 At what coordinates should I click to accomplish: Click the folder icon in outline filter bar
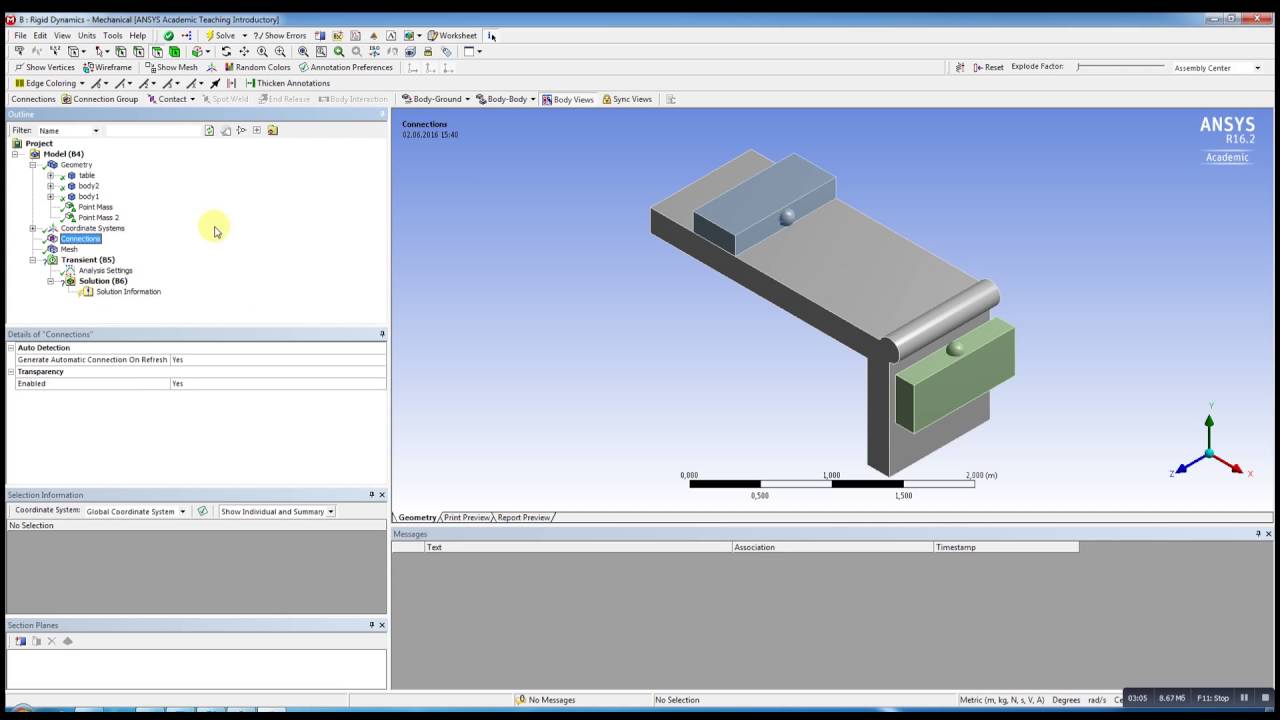click(273, 131)
